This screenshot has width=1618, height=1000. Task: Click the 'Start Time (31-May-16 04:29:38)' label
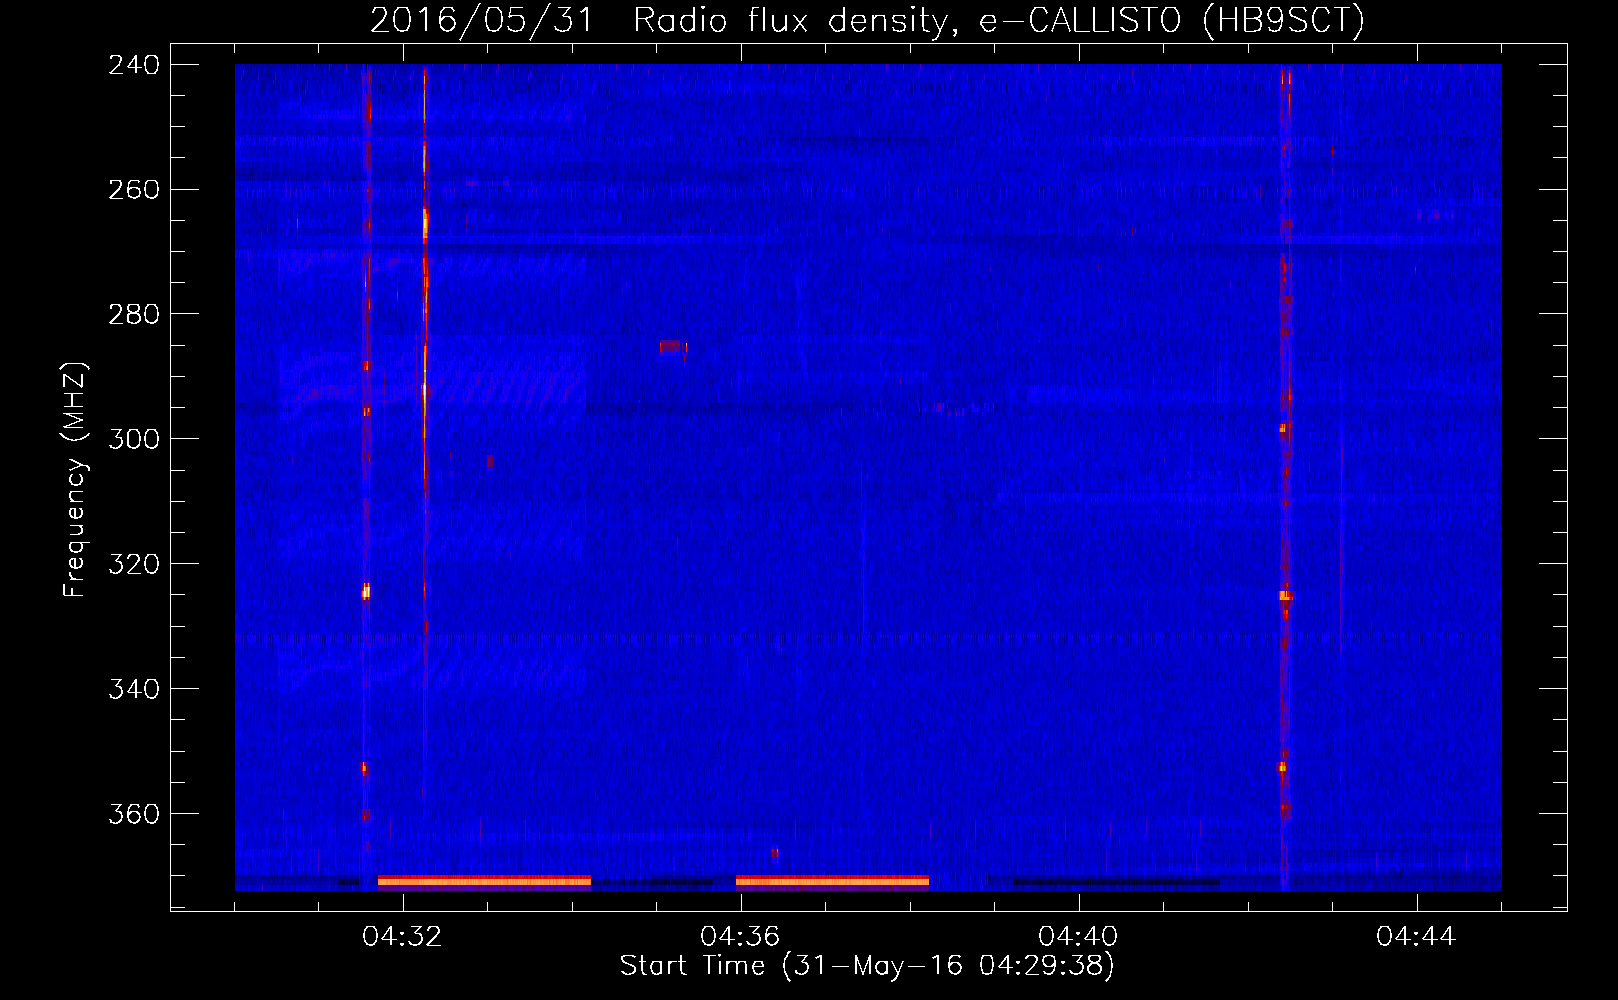coord(867,966)
